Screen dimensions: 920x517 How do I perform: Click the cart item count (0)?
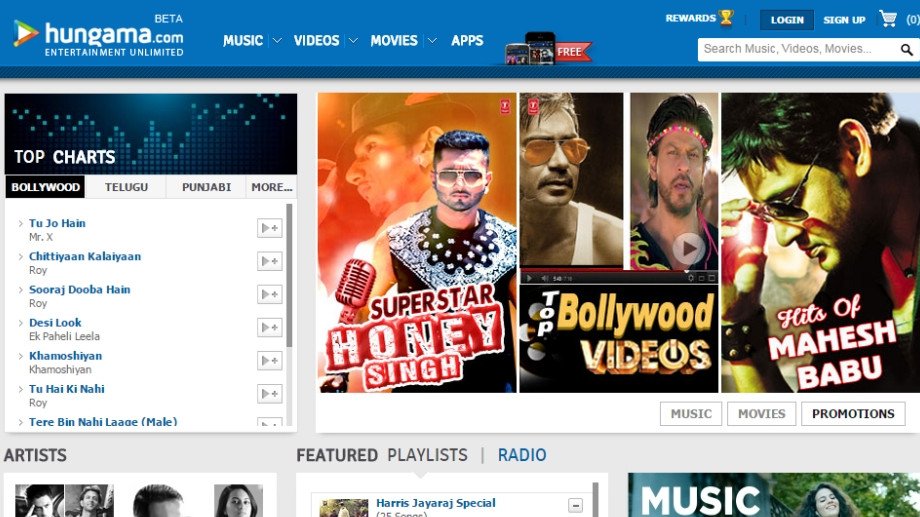(x=912, y=19)
